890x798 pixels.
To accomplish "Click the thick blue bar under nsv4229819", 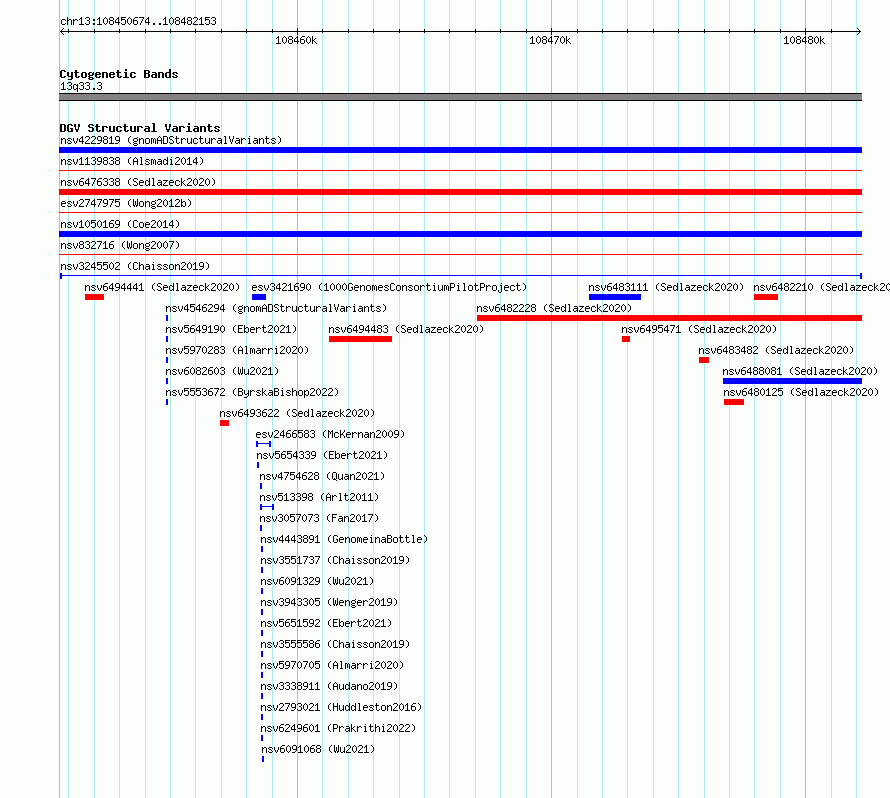I will pyautogui.click(x=460, y=150).
